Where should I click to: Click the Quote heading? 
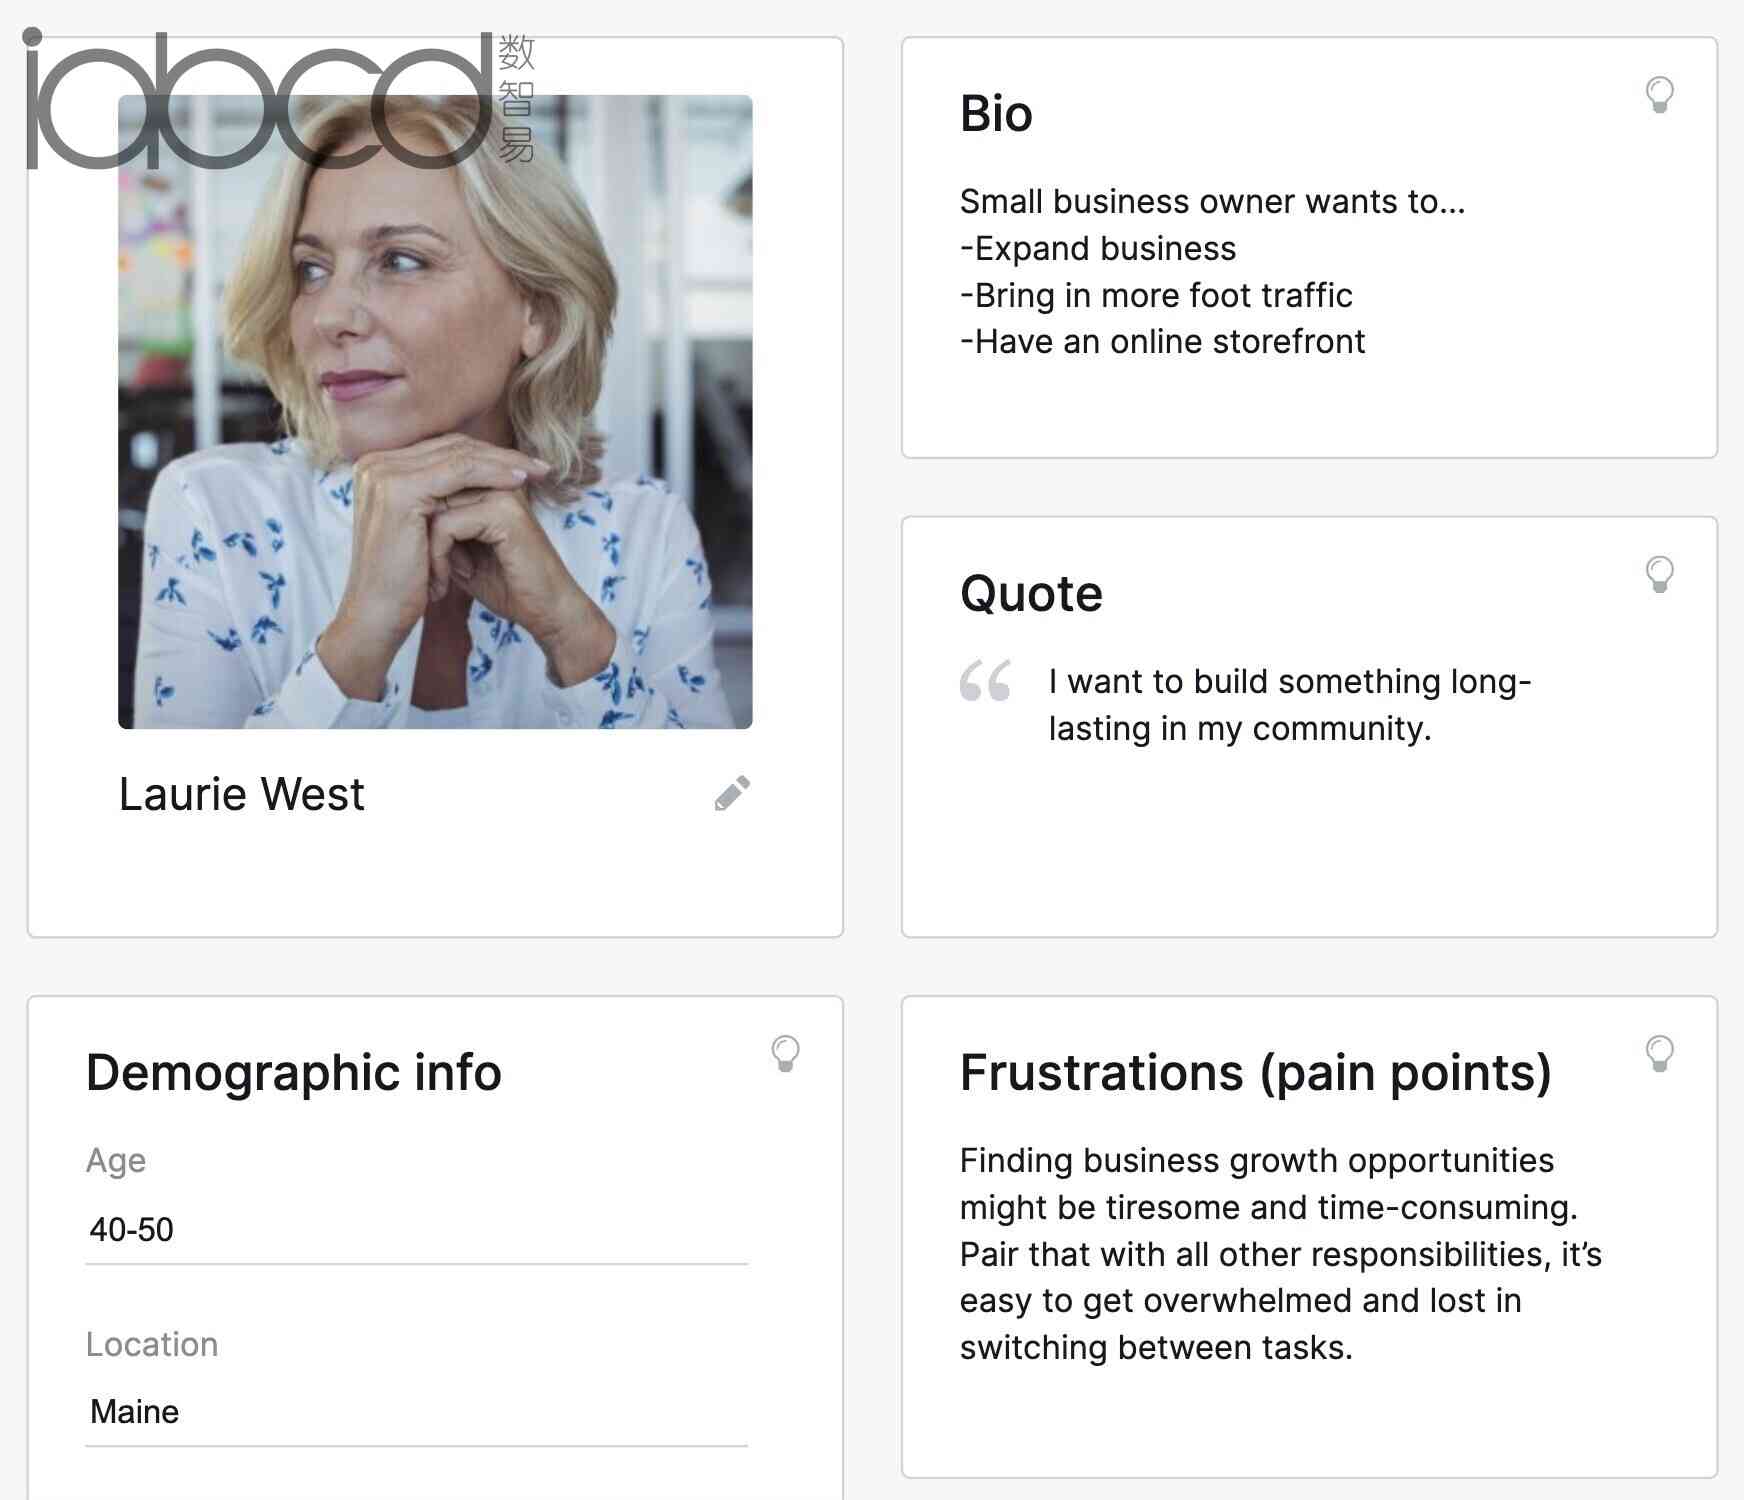click(x=1031, y=594)
